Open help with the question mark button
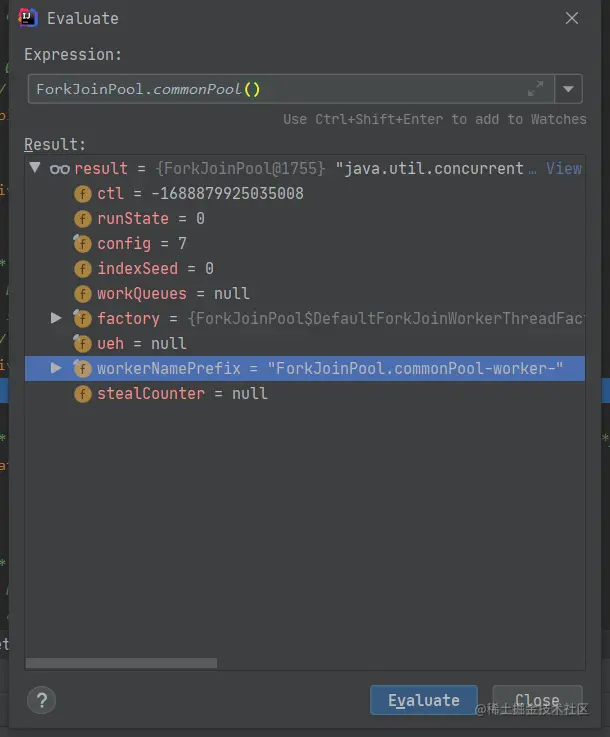Viewport: 610px width, 737px height. tap(41, 700)
